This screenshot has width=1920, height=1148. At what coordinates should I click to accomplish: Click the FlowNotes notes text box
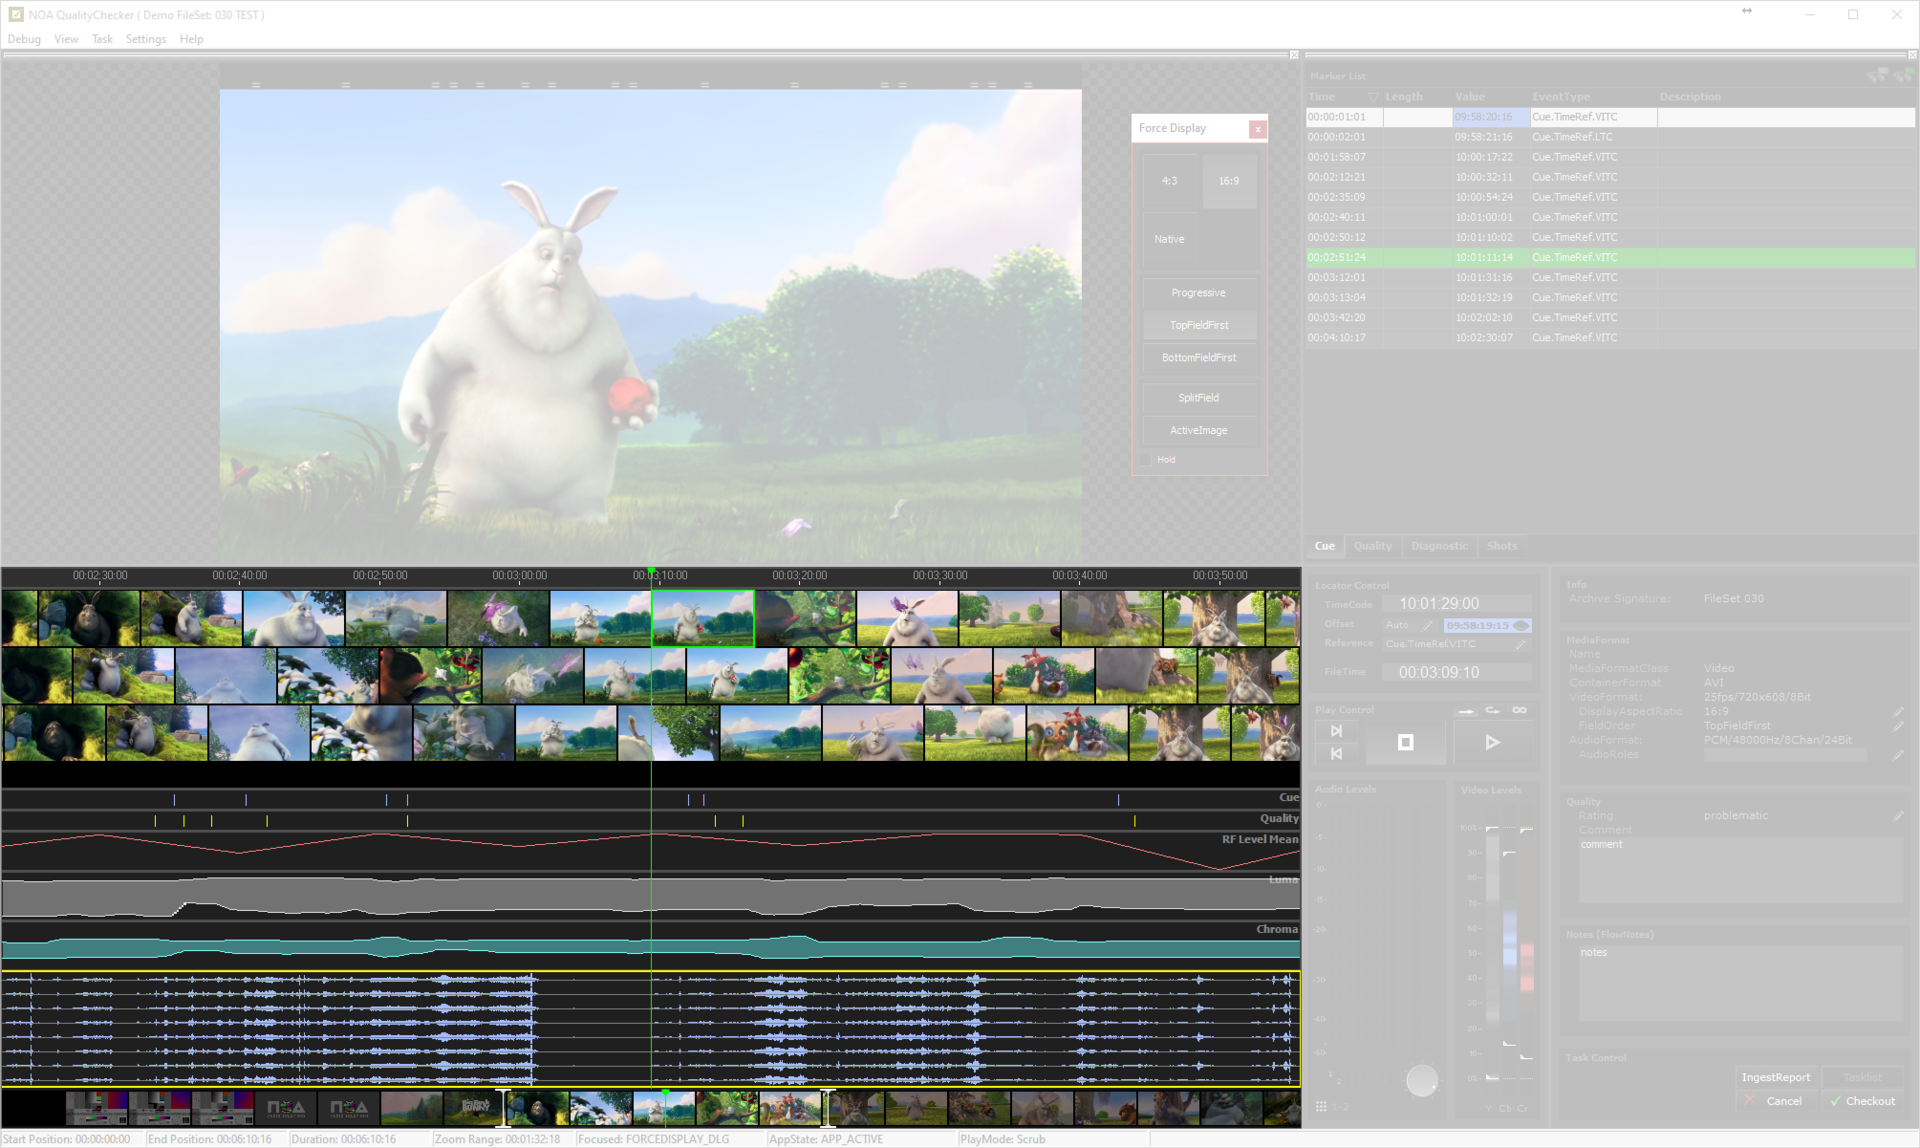coord(1740,983)
